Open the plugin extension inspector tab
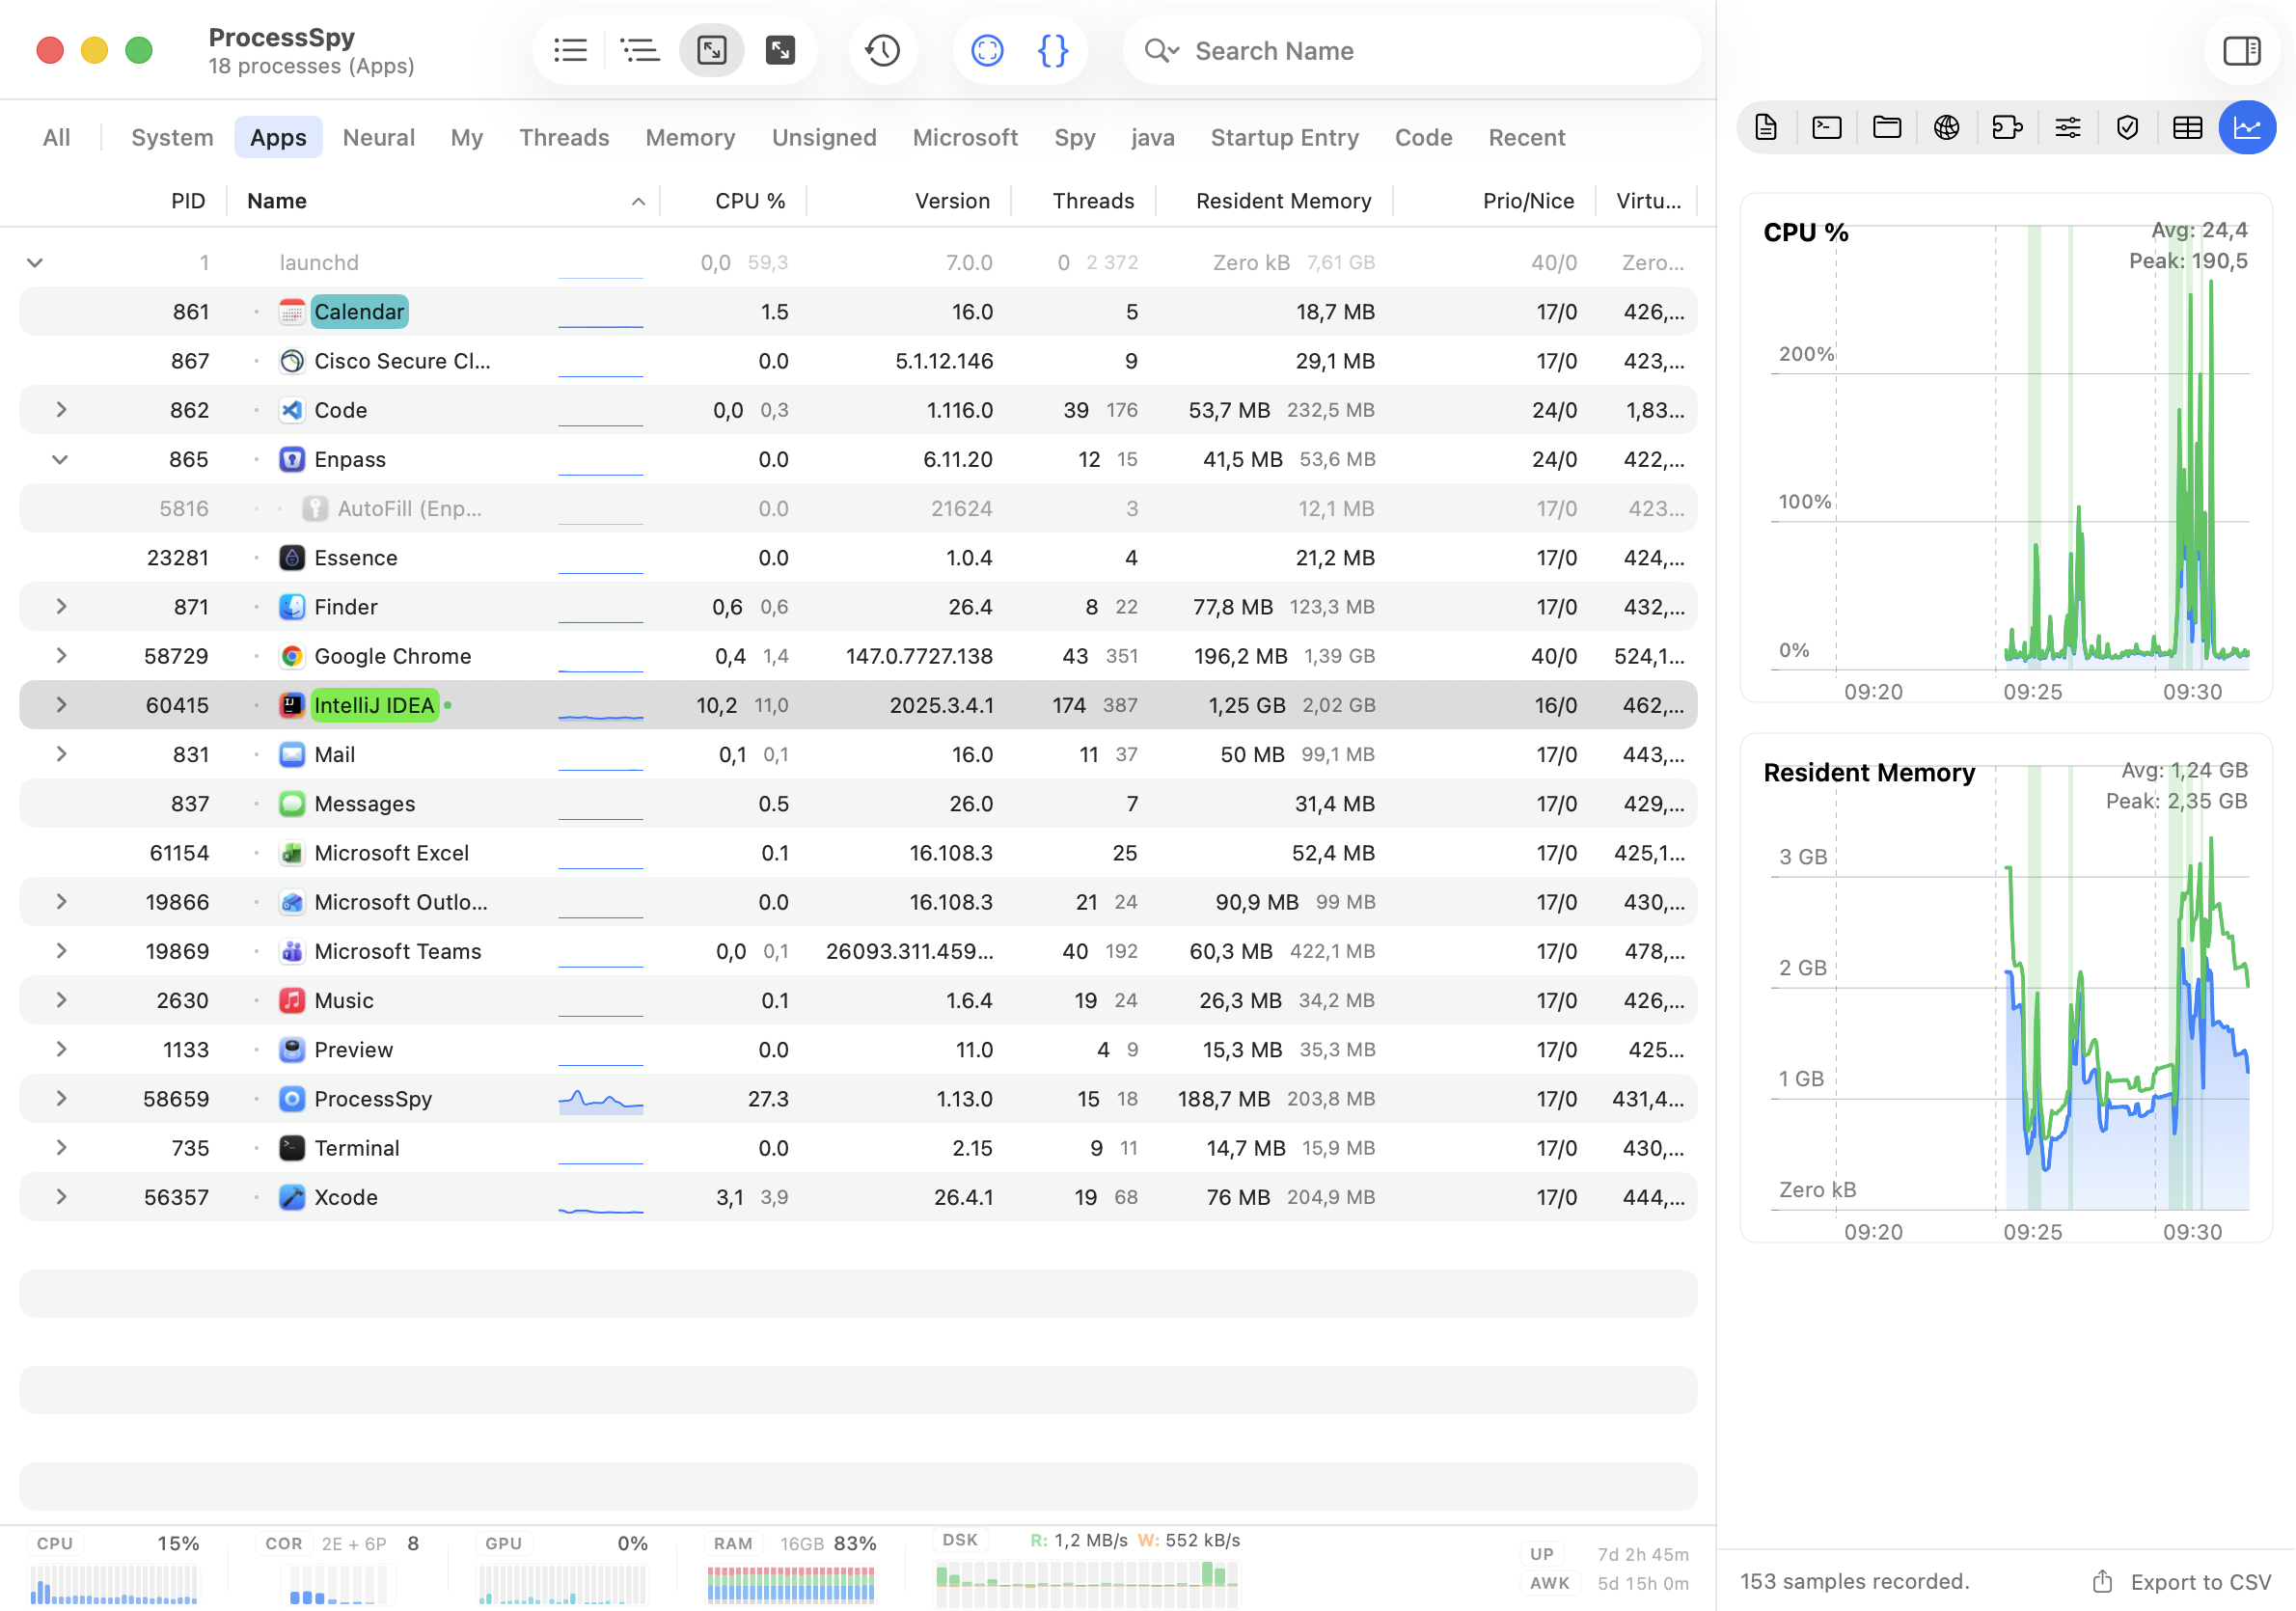 [x=2007, y=127]
